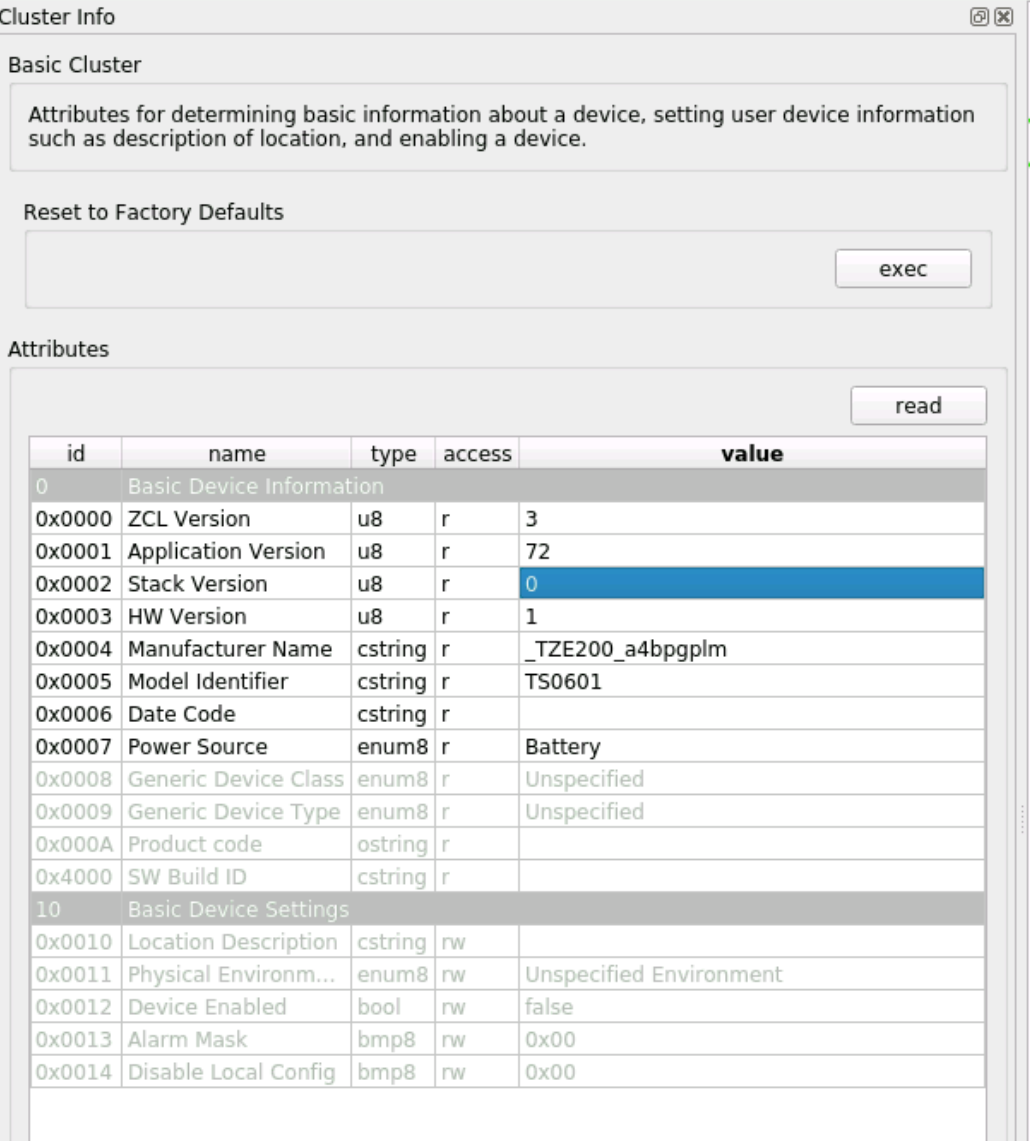Click the 0x0004 id cell
The height and width of the screenshot is (1141, 1030).
(76, 649)
